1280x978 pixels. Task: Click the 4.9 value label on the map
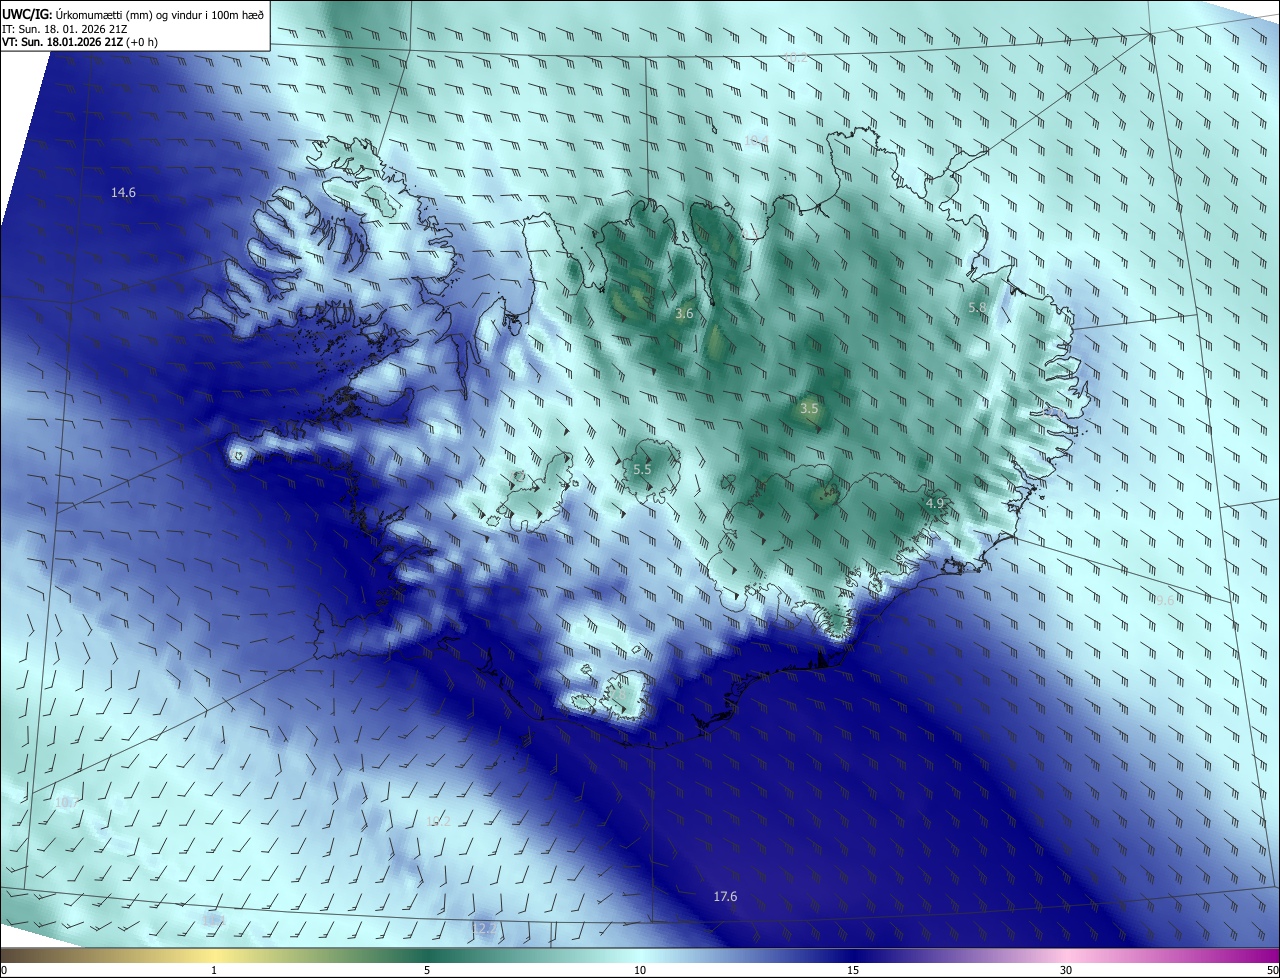tap(935, 503)
